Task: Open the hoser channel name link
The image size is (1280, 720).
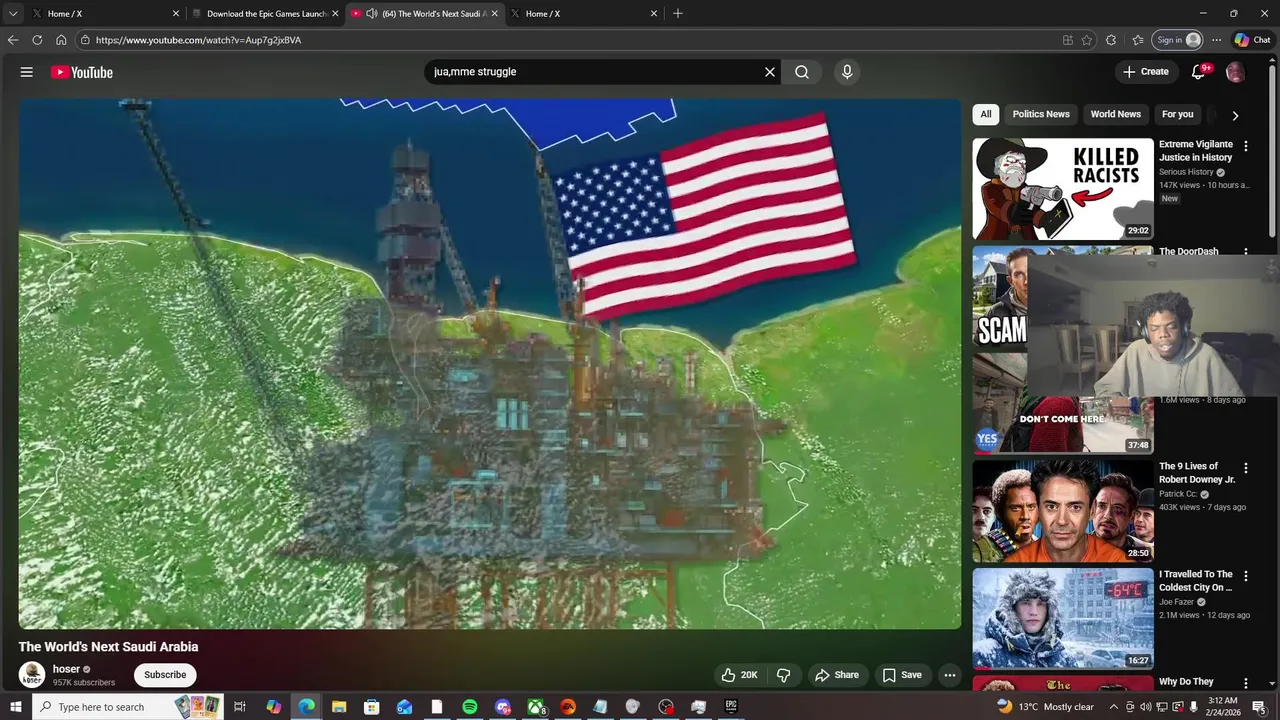Action: [66, 669]
